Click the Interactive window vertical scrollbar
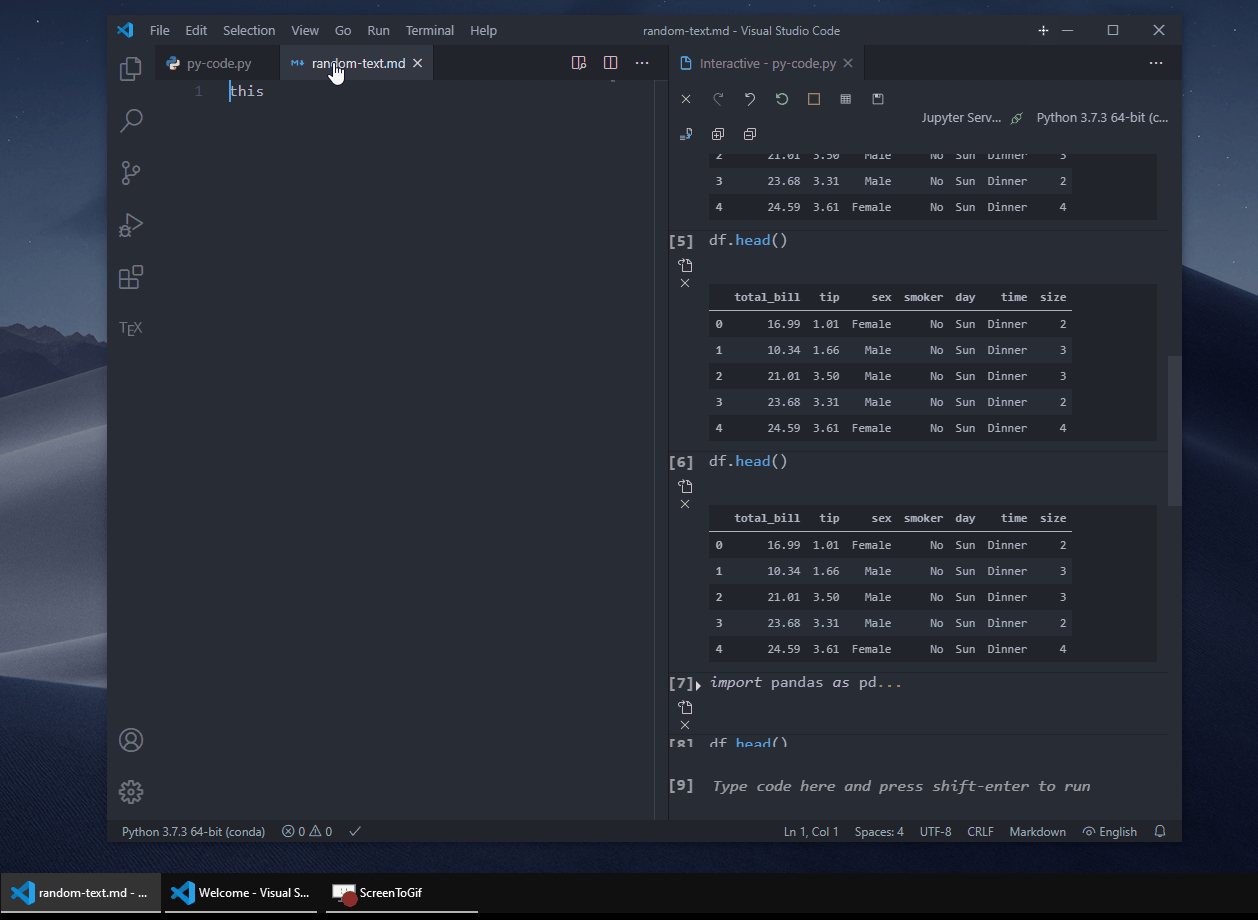This screenshot has width=1258, height=920. pyautogui.click(x=1174, y=430)
